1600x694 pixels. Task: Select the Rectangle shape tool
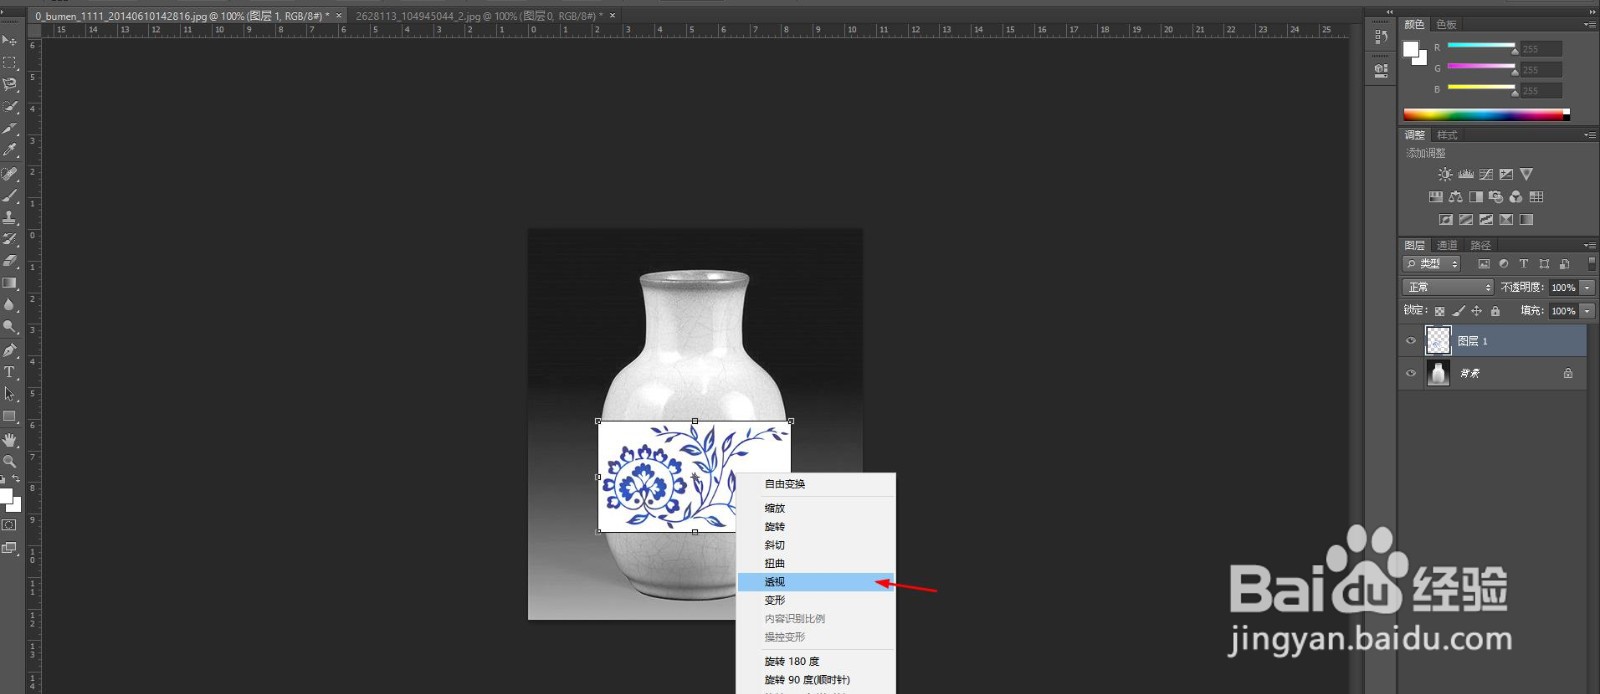pos(10,416)
